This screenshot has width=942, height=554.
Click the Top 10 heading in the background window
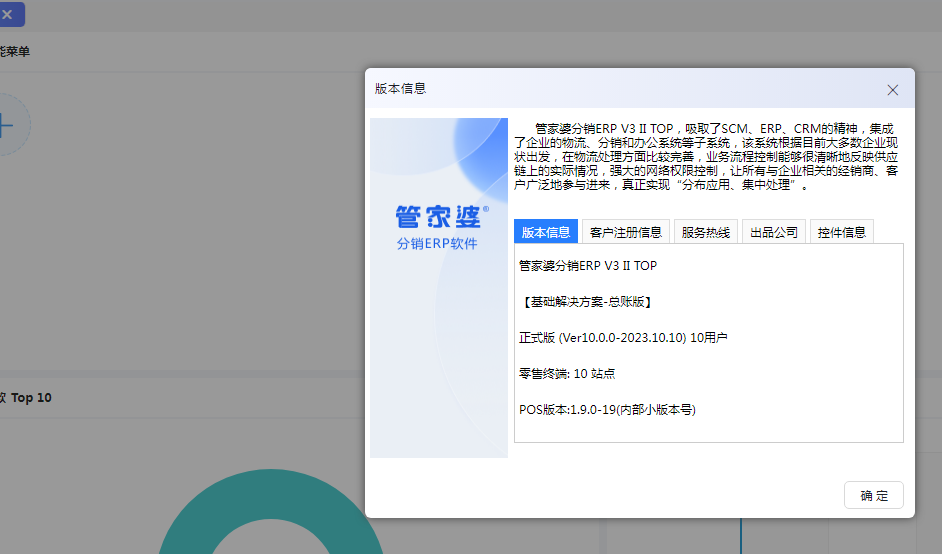point(26,398)
